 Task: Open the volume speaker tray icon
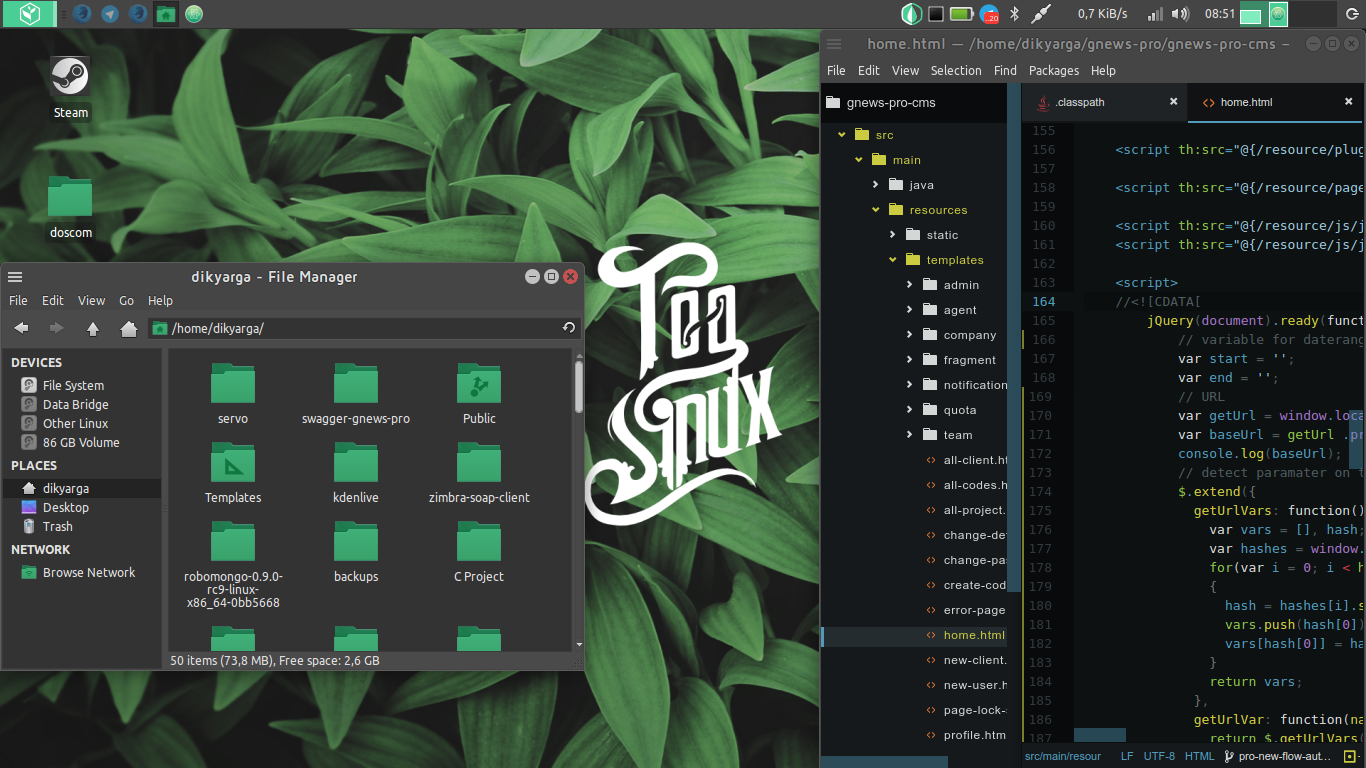click(1180, 14)
